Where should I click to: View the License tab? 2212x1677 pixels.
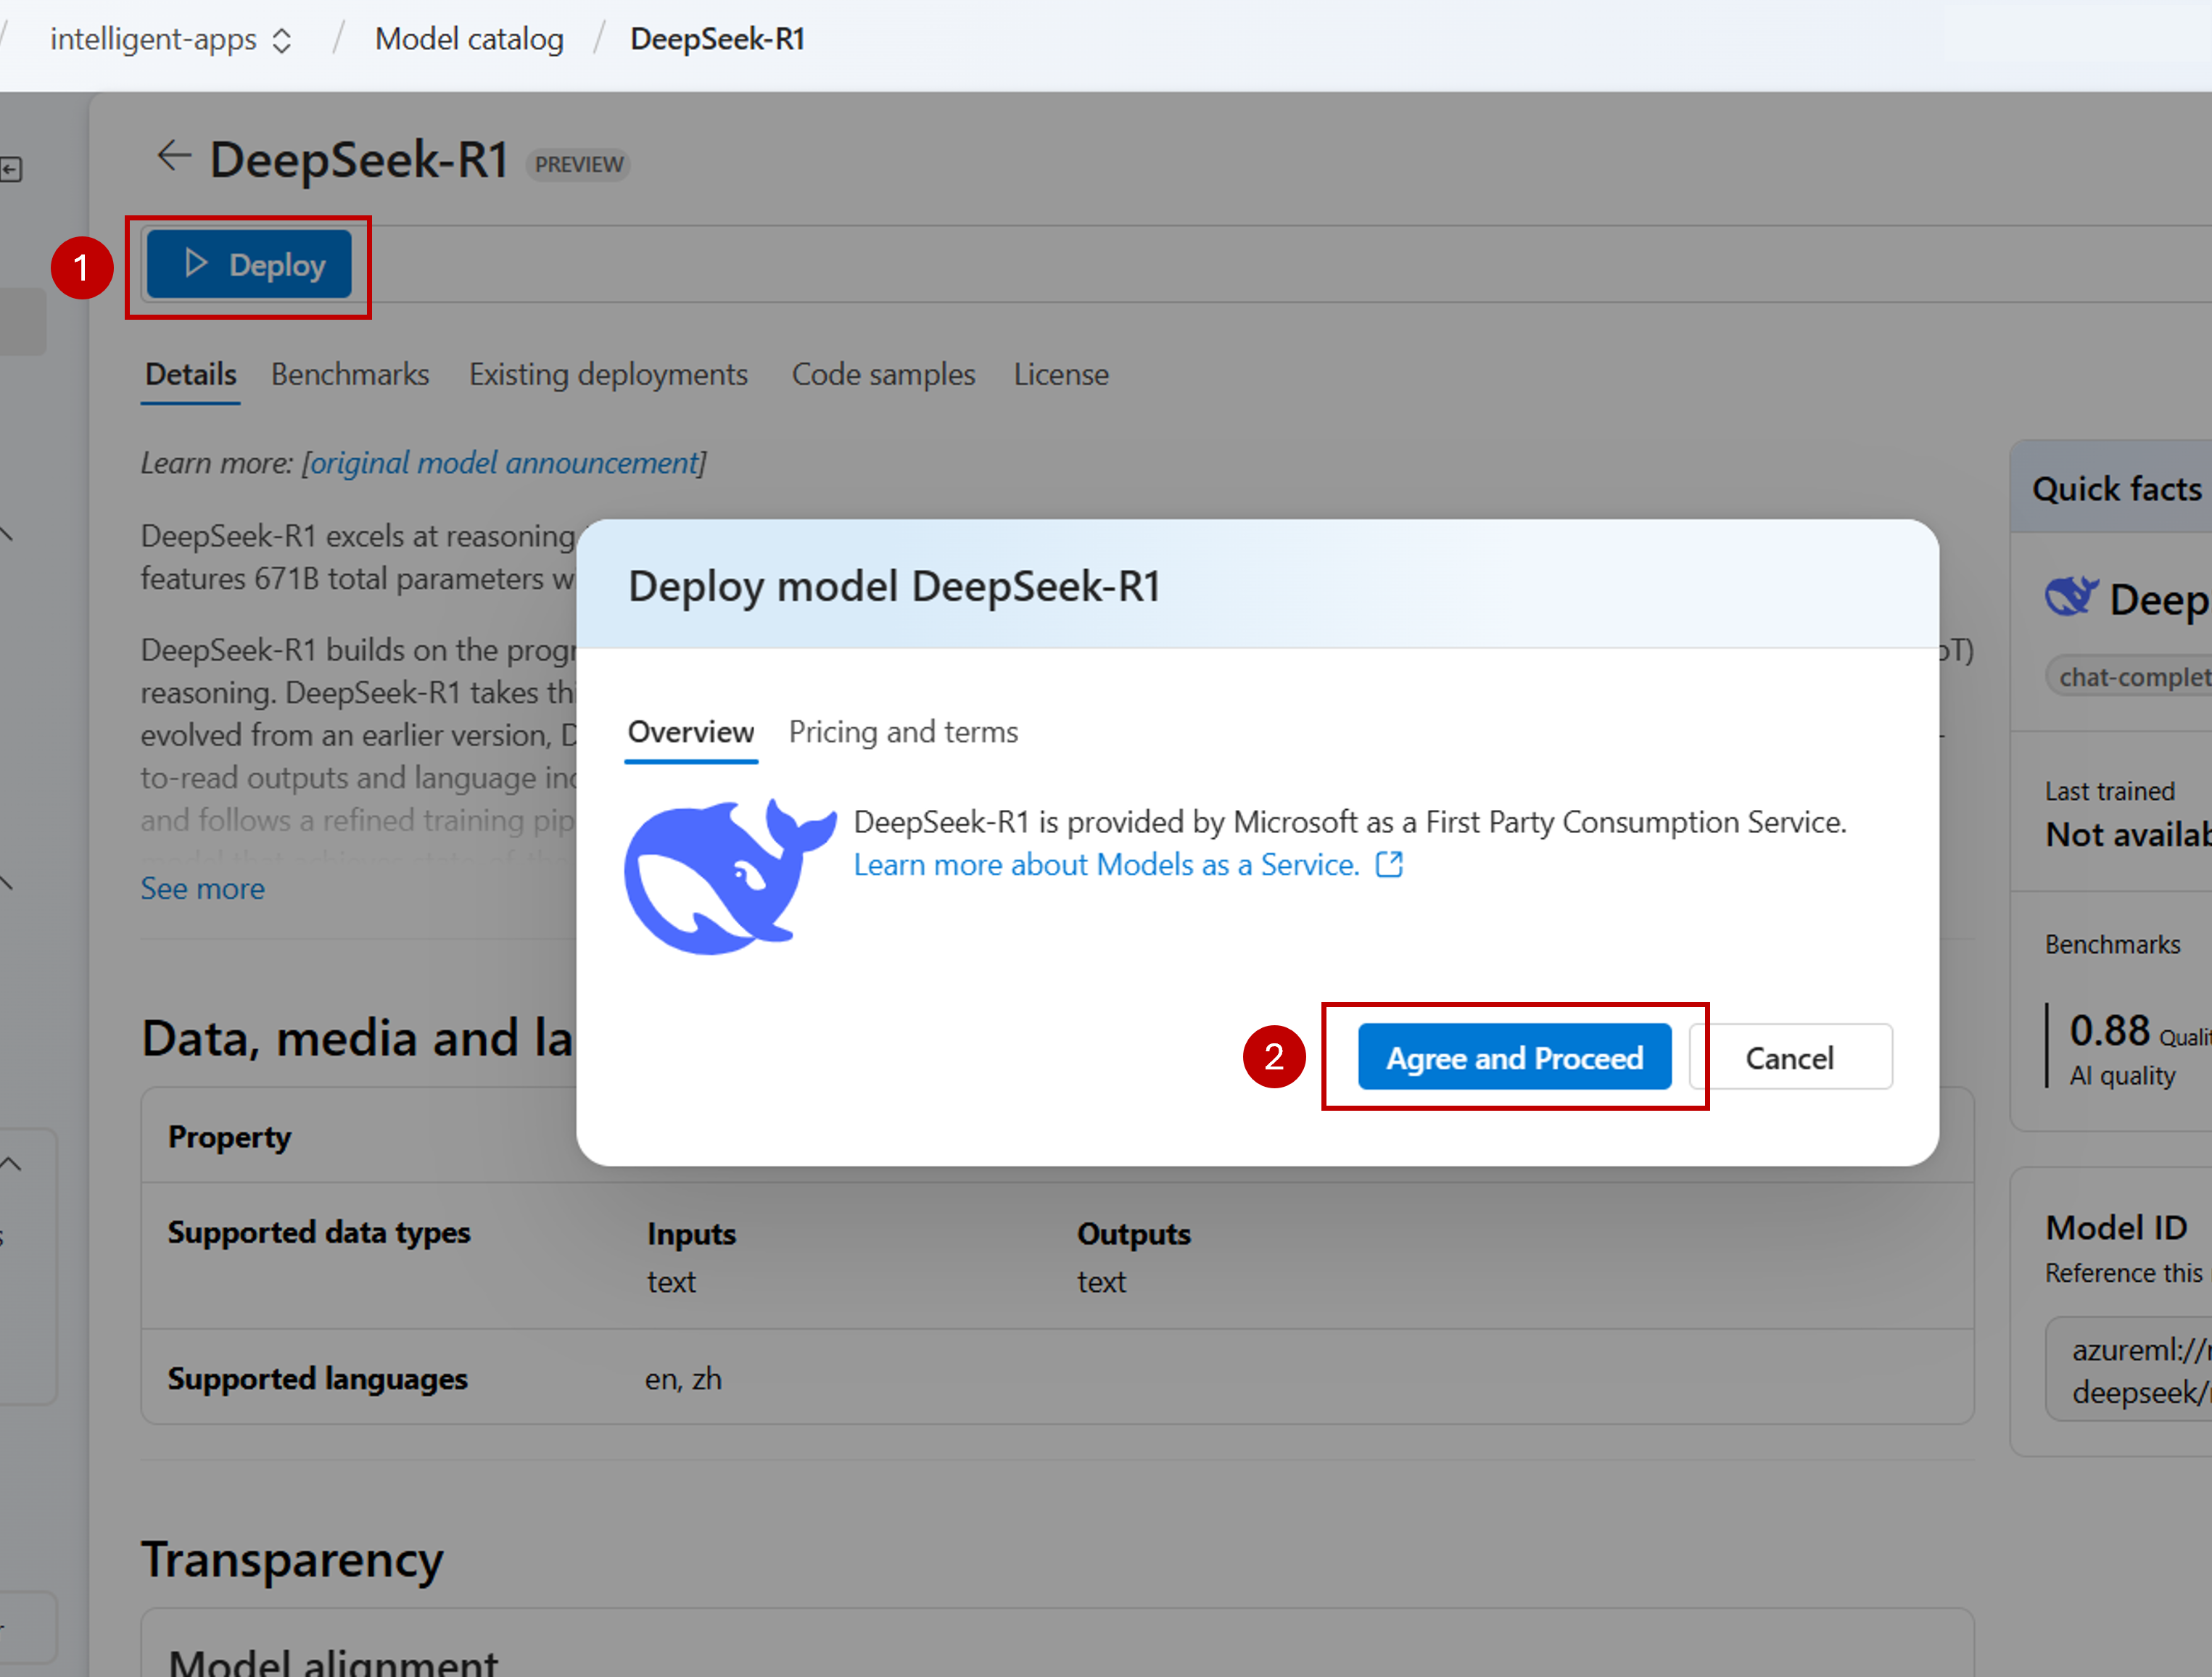coord(1060,374)
